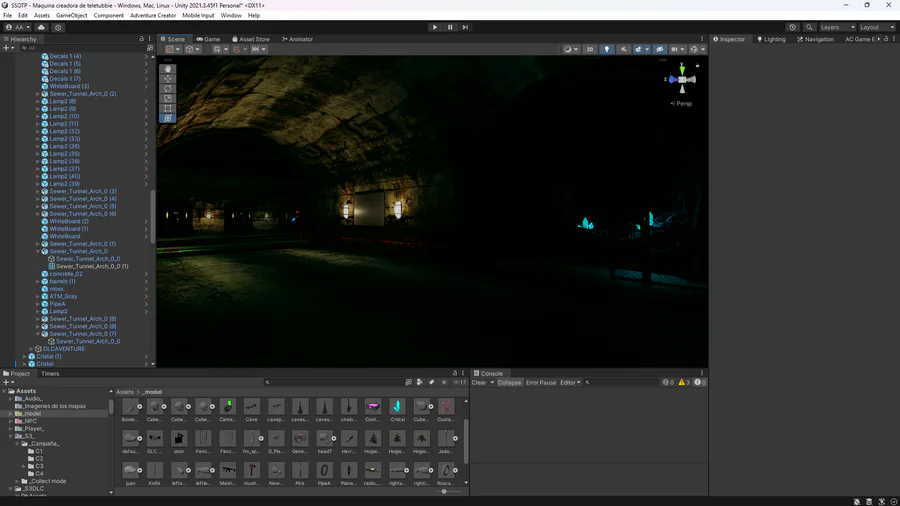Open the Undo History icon
This screenshot has width=900, height=506.
pyautogui.click(x=792, y=27)
